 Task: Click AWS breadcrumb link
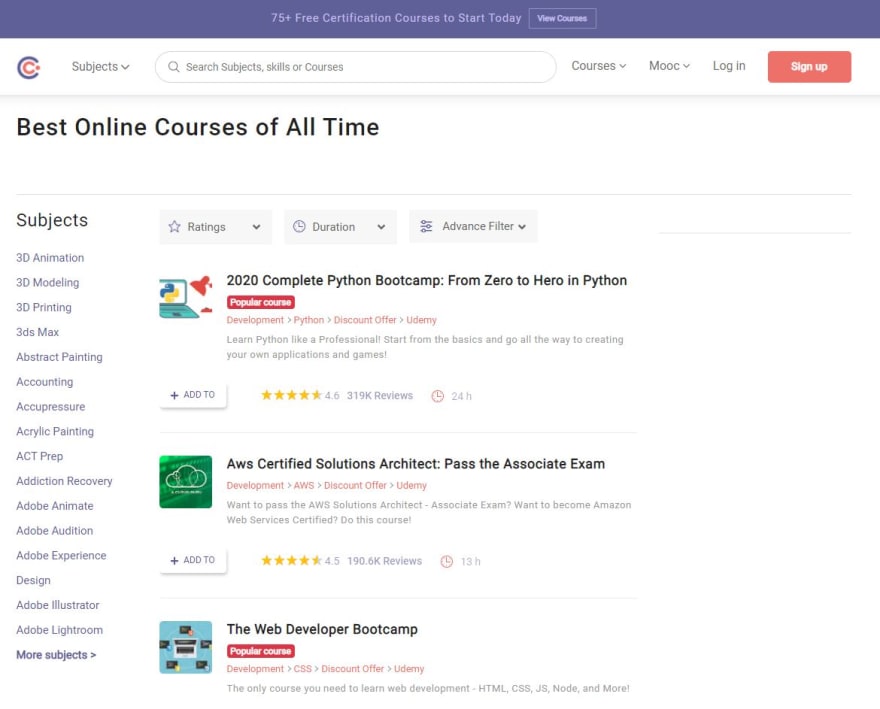[304, 485]
